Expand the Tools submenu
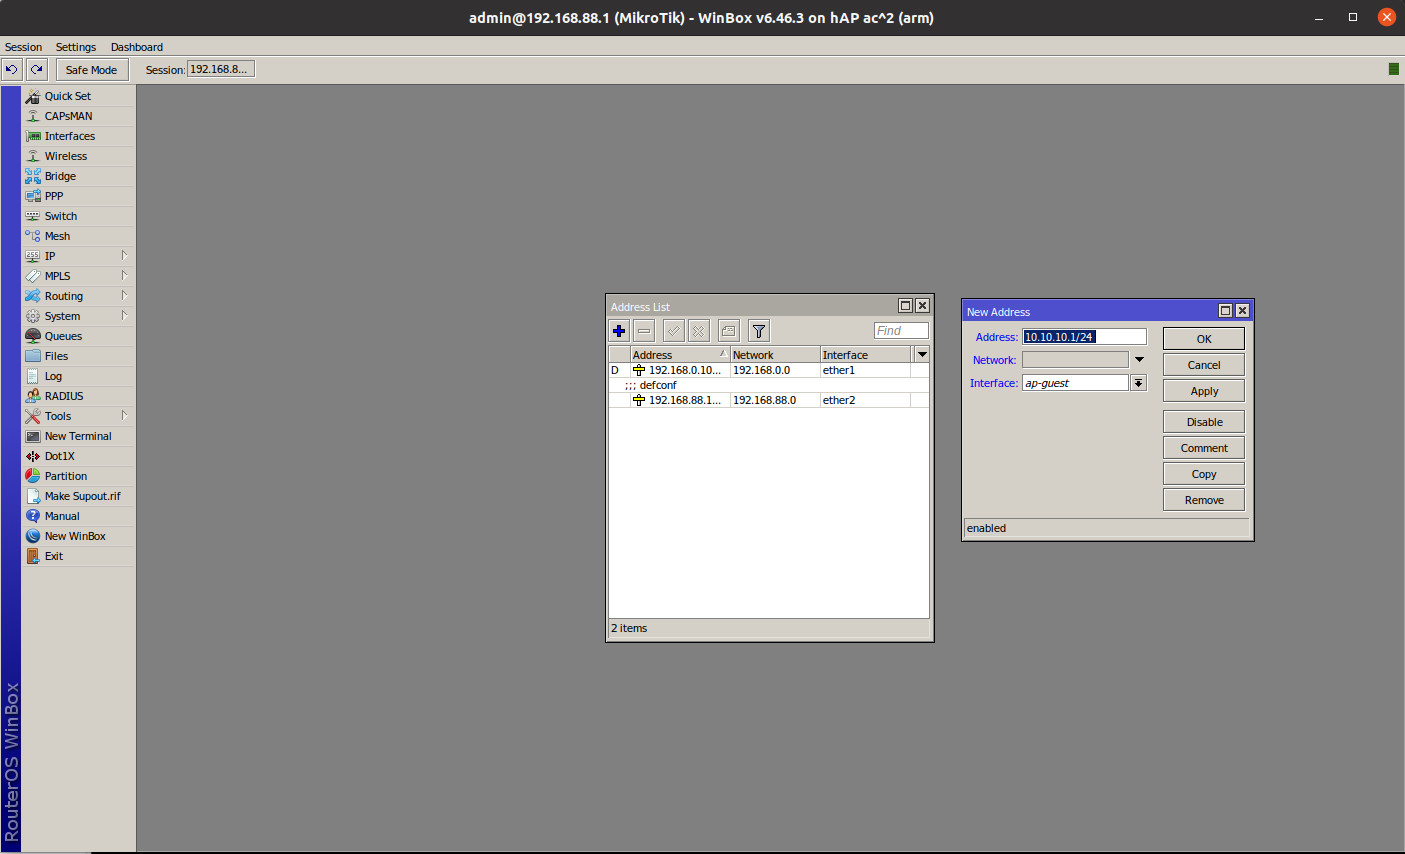Viewport: 1405px width, 854px height. 78,416
